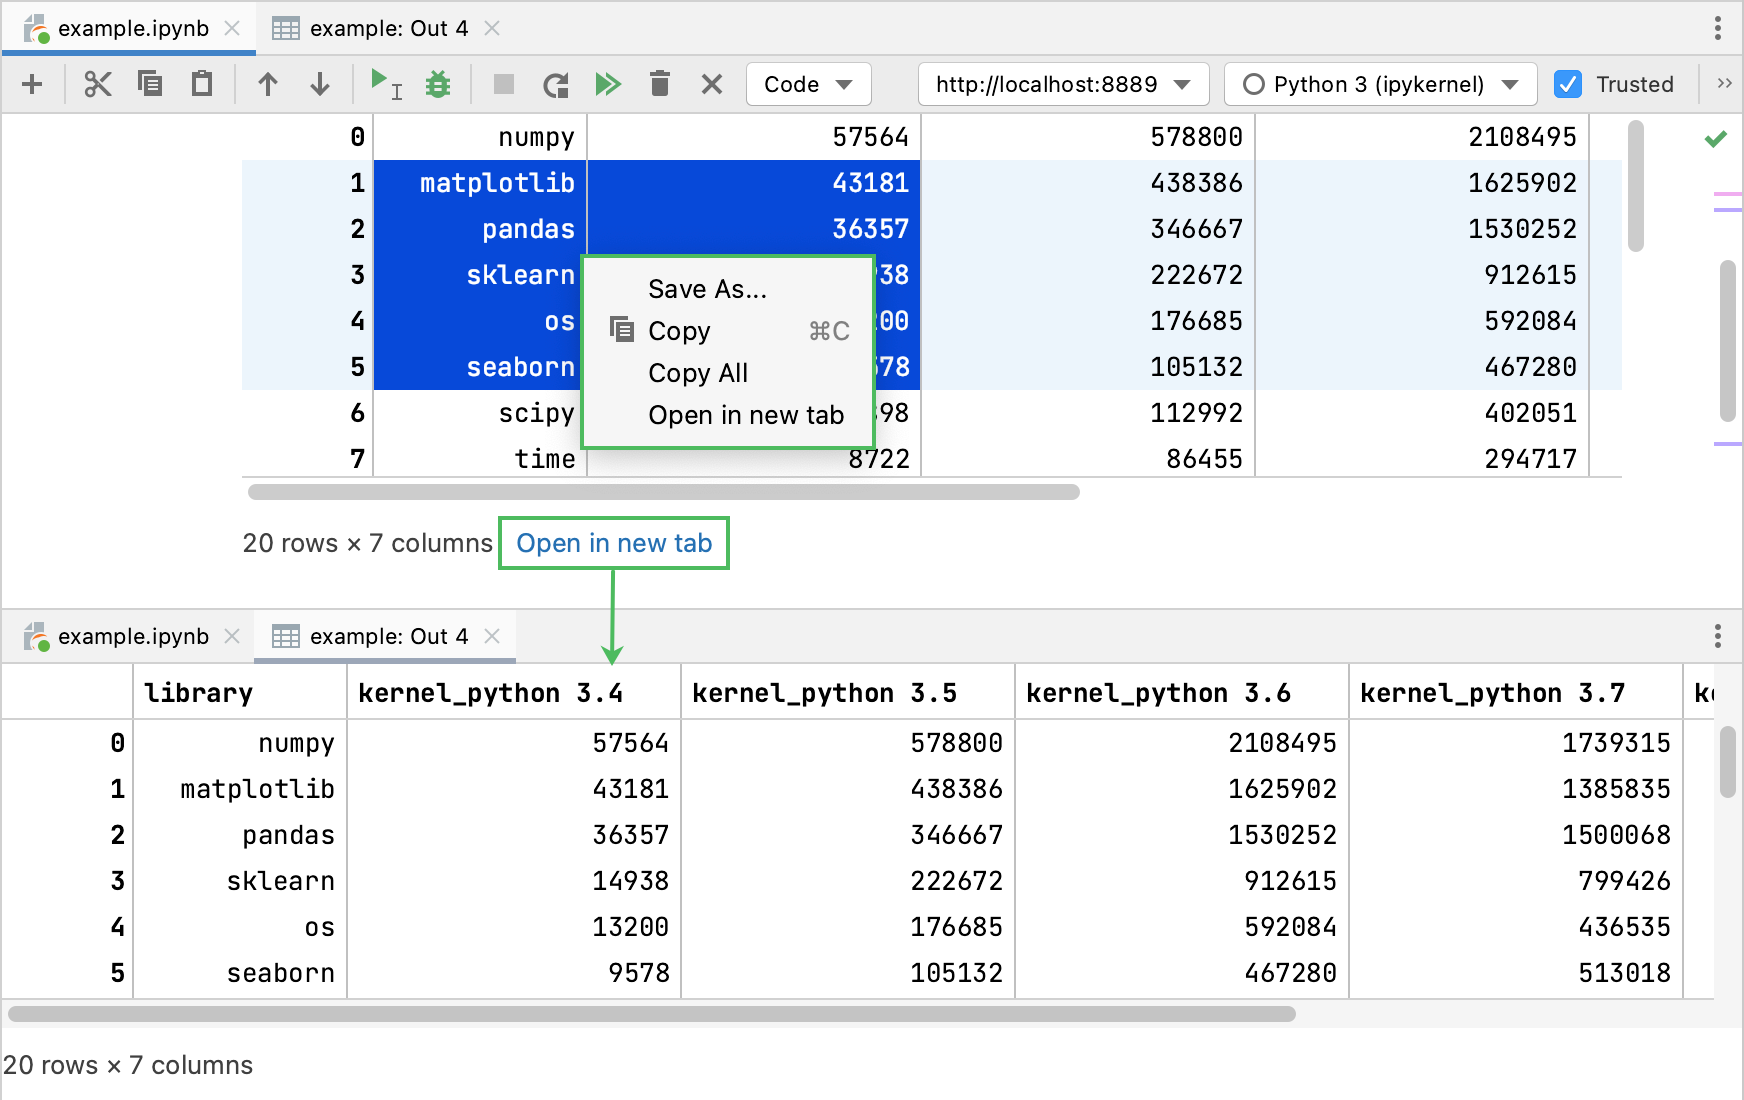Click the paste cell clipboard icon
1744x1100 pixels.
point(202,84)
